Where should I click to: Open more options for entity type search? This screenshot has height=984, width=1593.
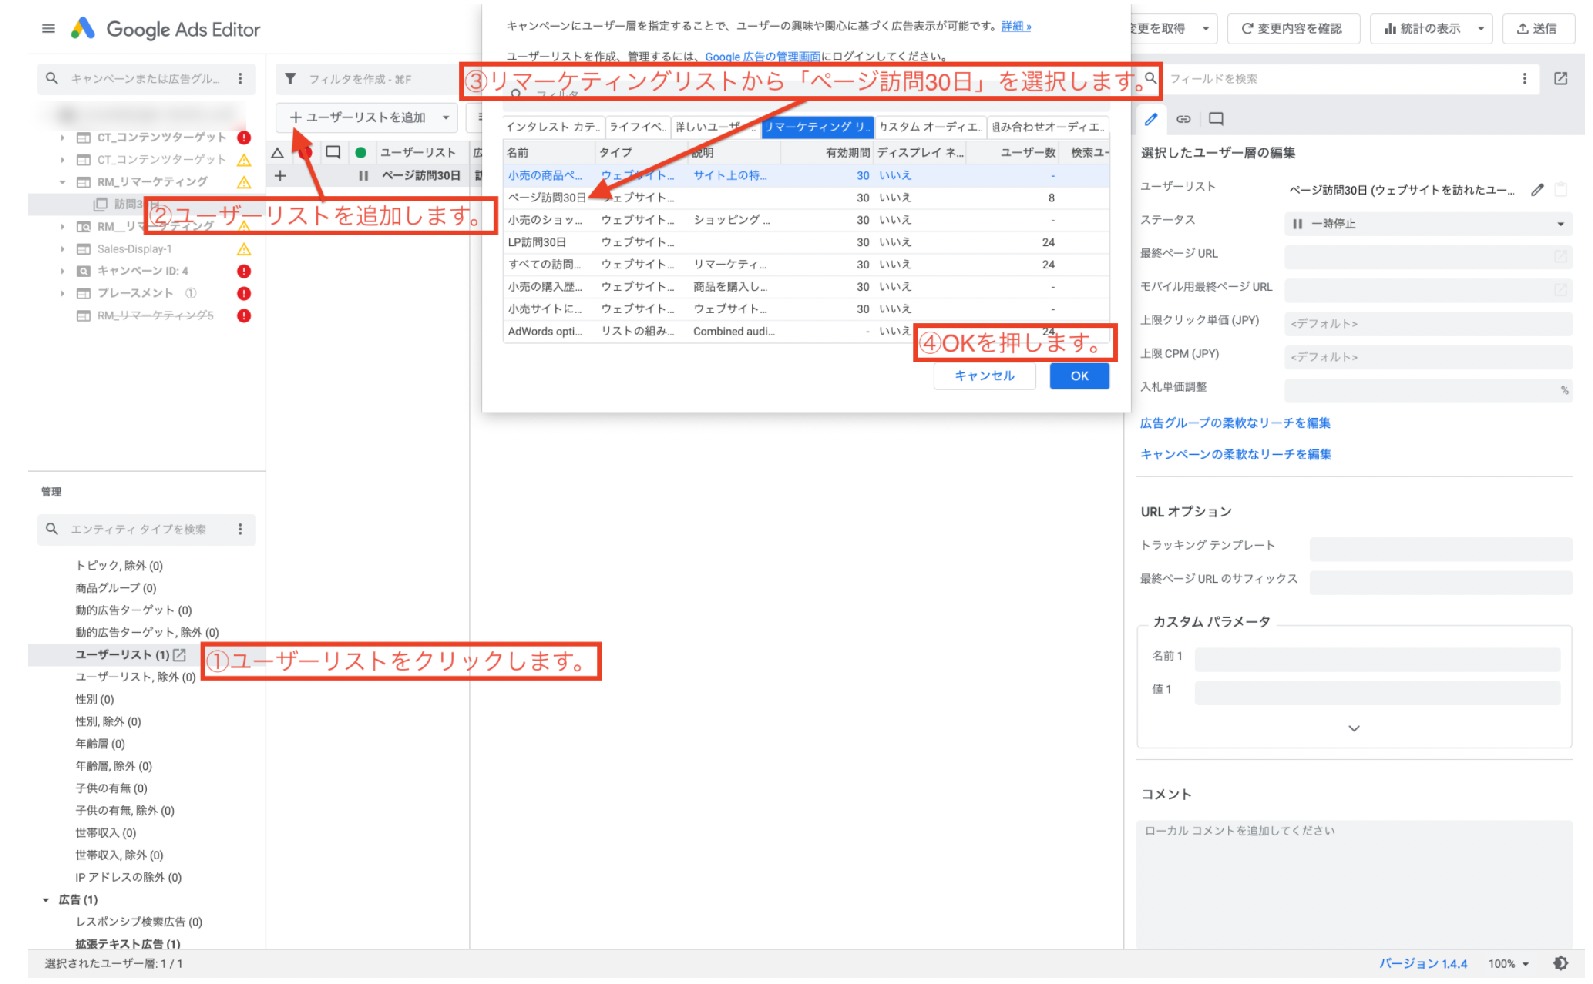240,528
